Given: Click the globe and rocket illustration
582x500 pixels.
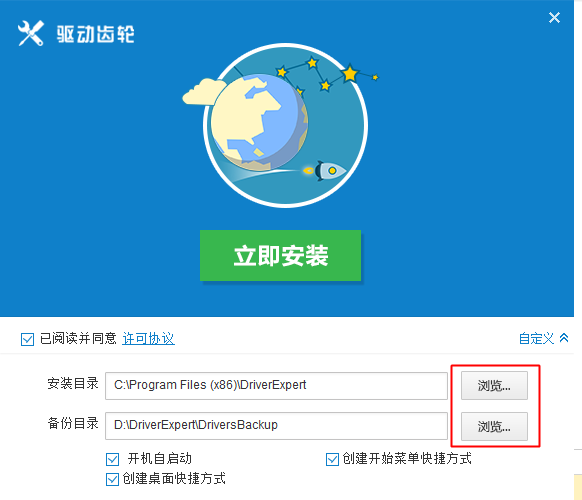Looking at the screenshot, I should pyautogui.click(x=282, y=125).
